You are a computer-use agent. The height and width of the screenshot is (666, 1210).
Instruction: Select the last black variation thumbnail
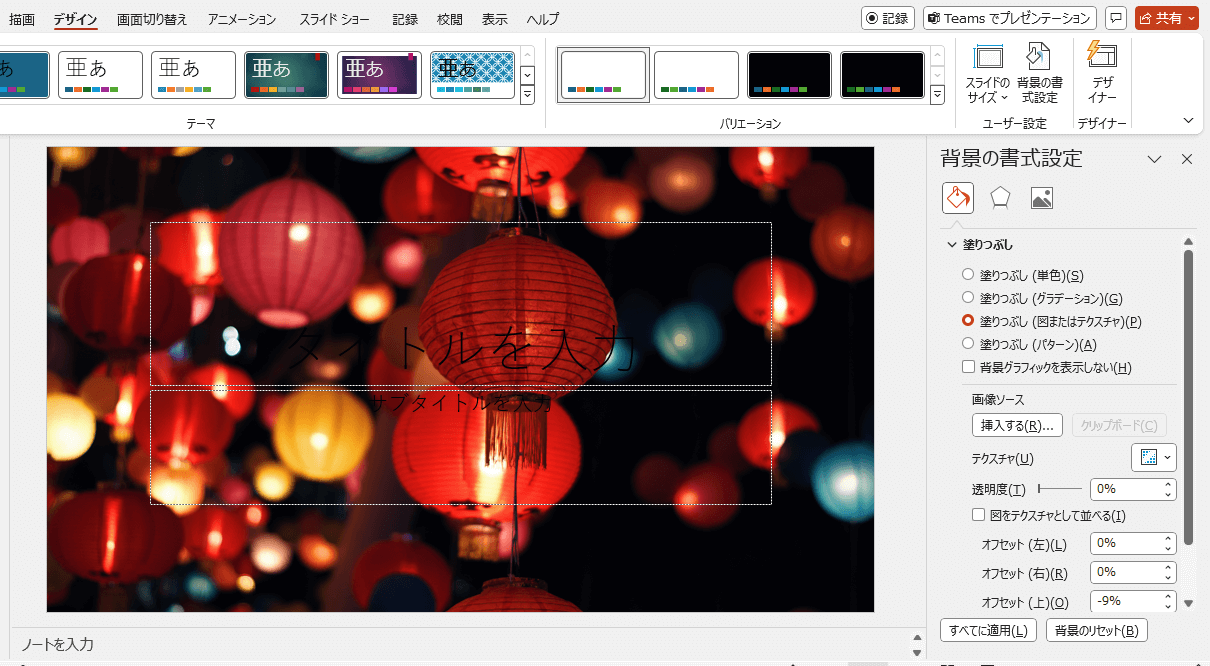pos(883,75)
